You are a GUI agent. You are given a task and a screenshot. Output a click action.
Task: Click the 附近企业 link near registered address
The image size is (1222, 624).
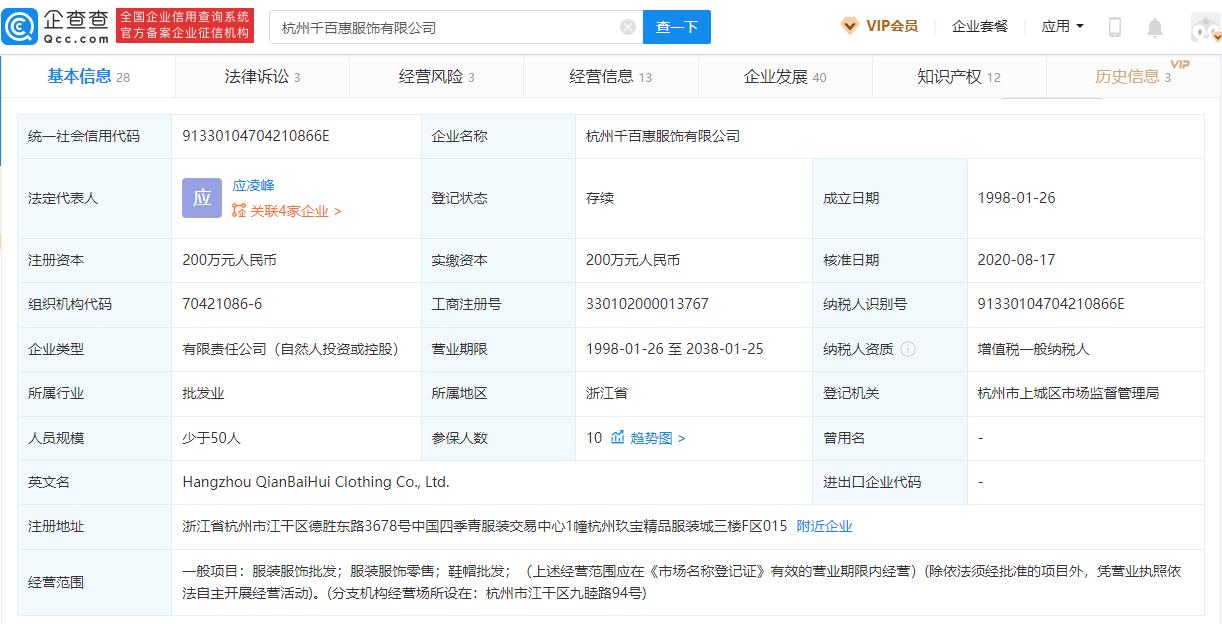click(x=824, y=525)
